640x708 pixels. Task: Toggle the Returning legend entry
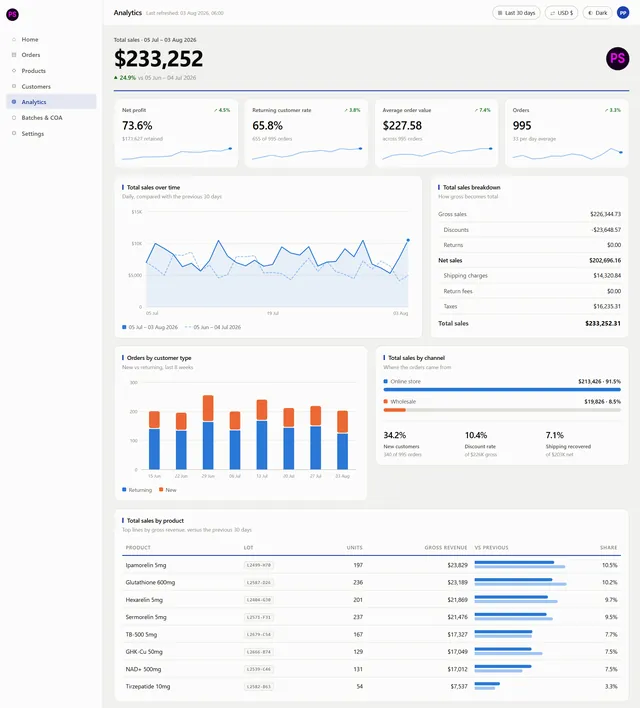coord(137,490)
